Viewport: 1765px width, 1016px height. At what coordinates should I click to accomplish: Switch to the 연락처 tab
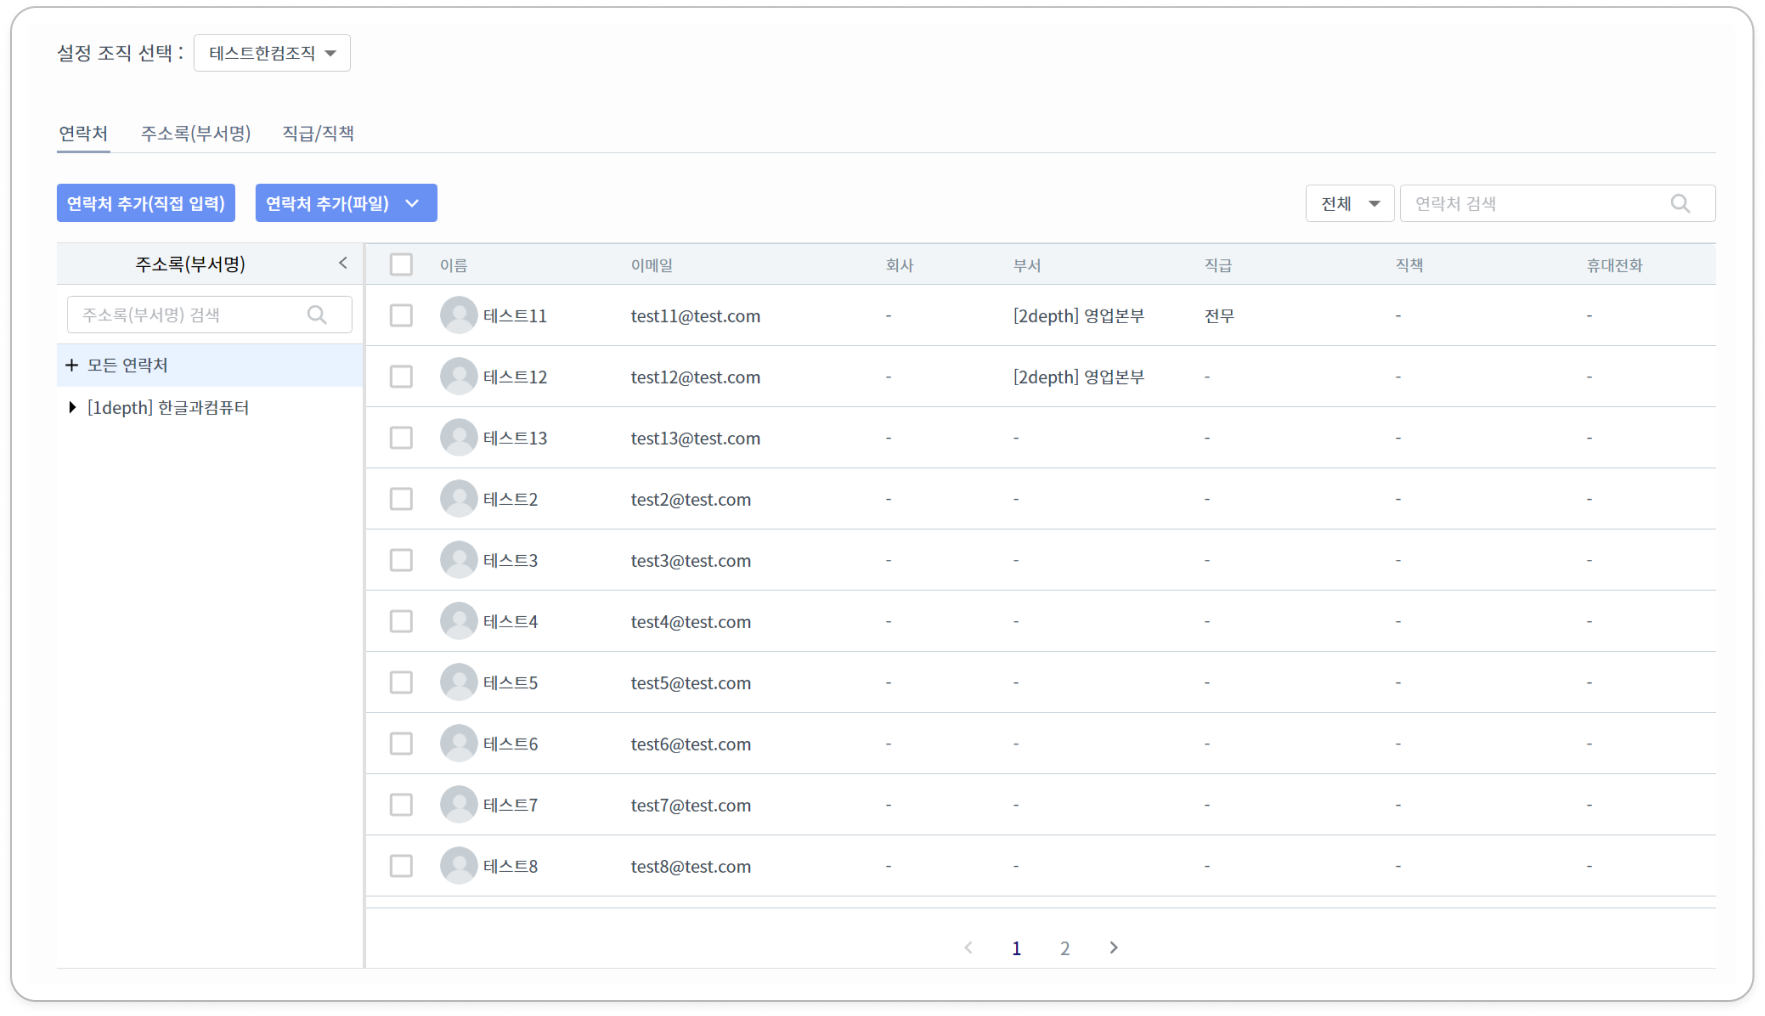83,133
